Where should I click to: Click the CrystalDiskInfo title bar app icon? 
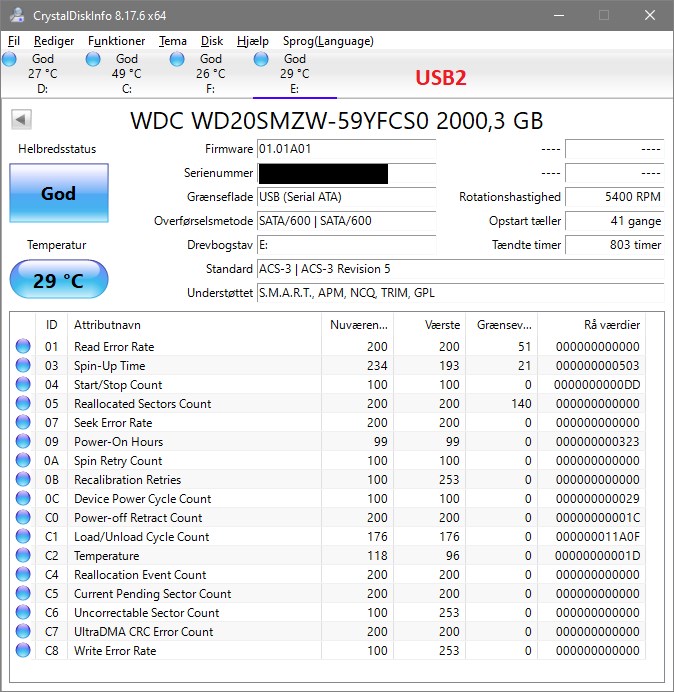click(17, 15)
